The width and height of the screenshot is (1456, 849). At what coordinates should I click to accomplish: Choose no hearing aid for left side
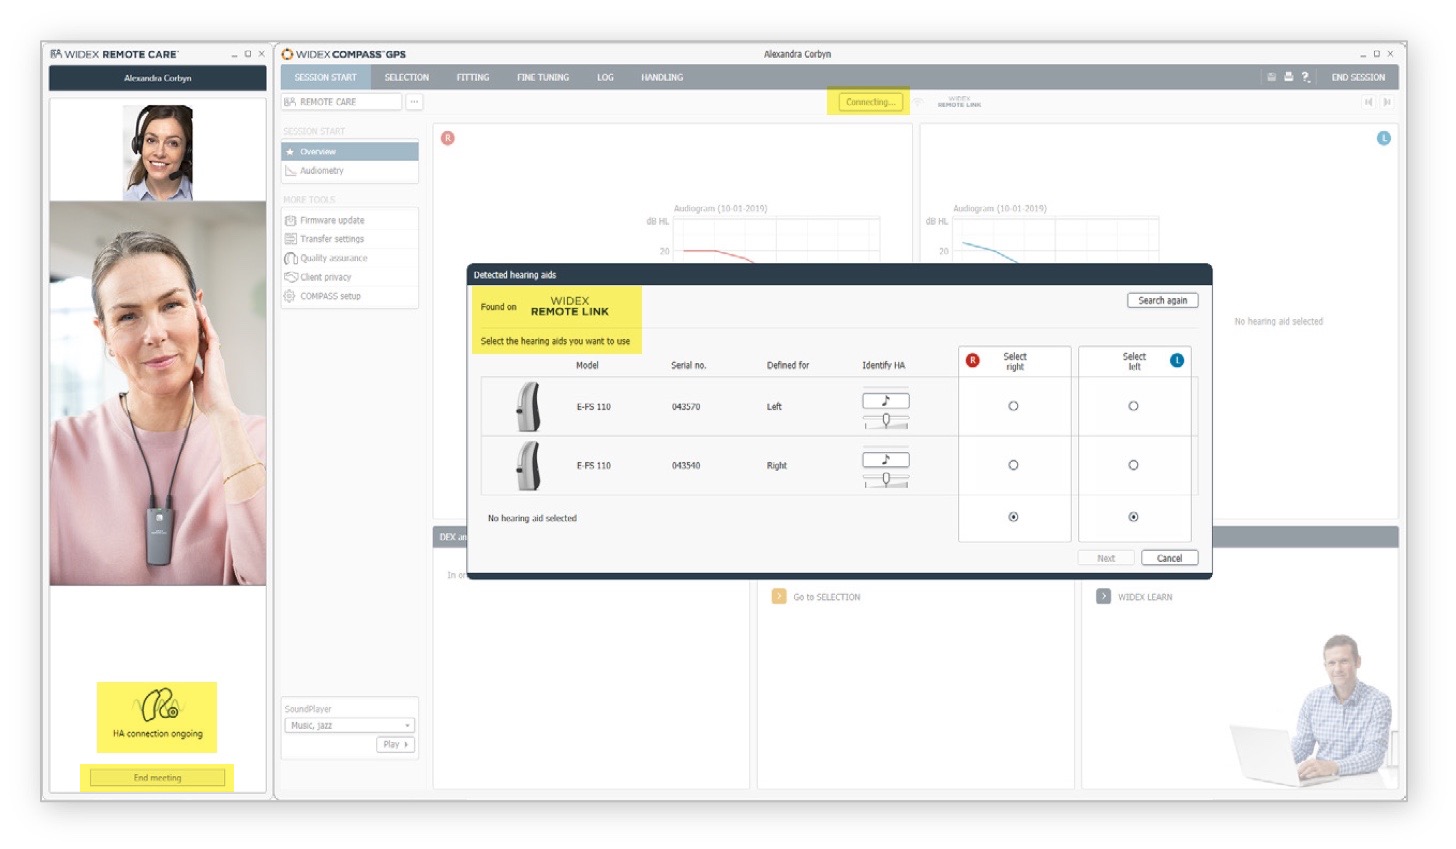click(x=1133, y=517)
